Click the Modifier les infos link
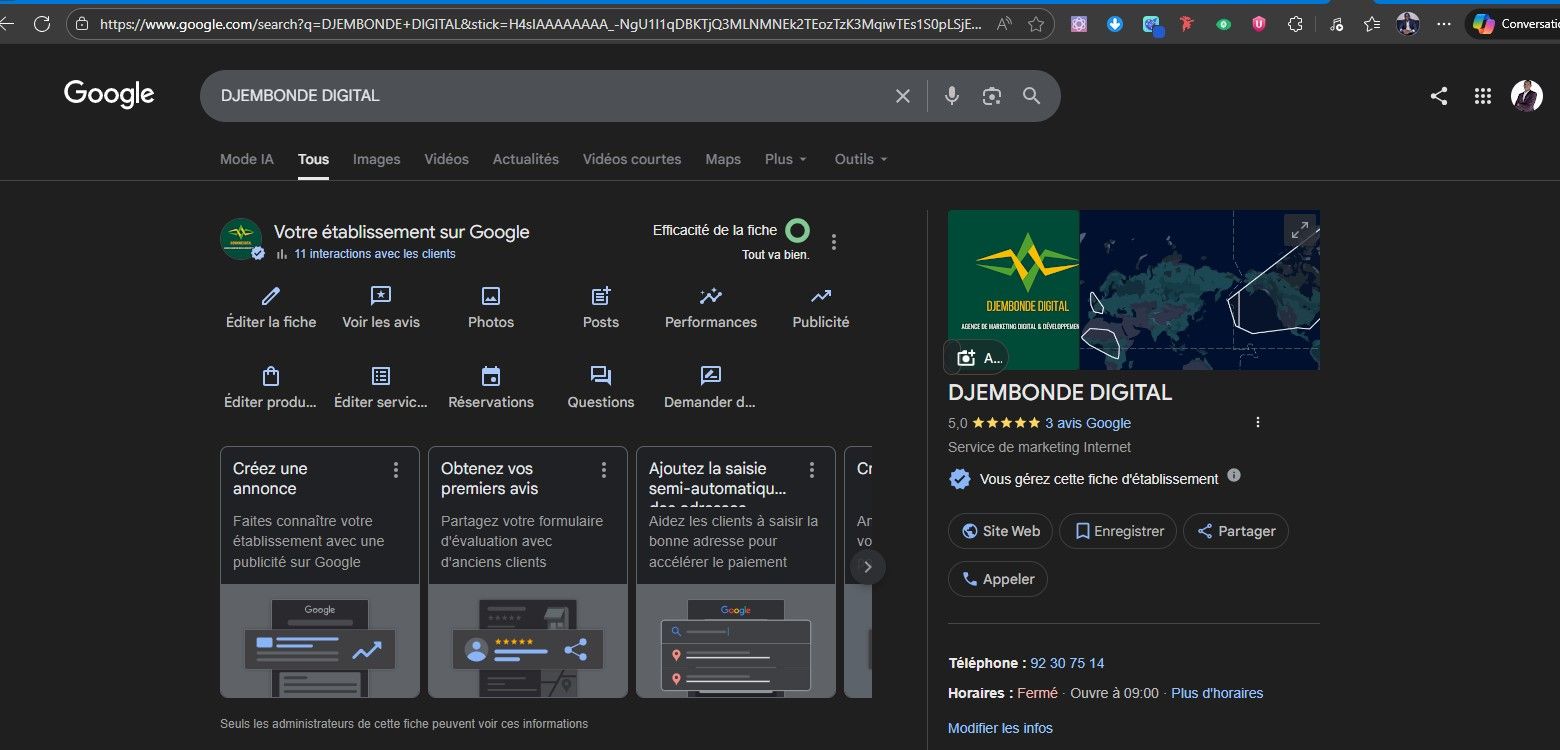Screen dimensions: 1560x750 [1000, 728]
